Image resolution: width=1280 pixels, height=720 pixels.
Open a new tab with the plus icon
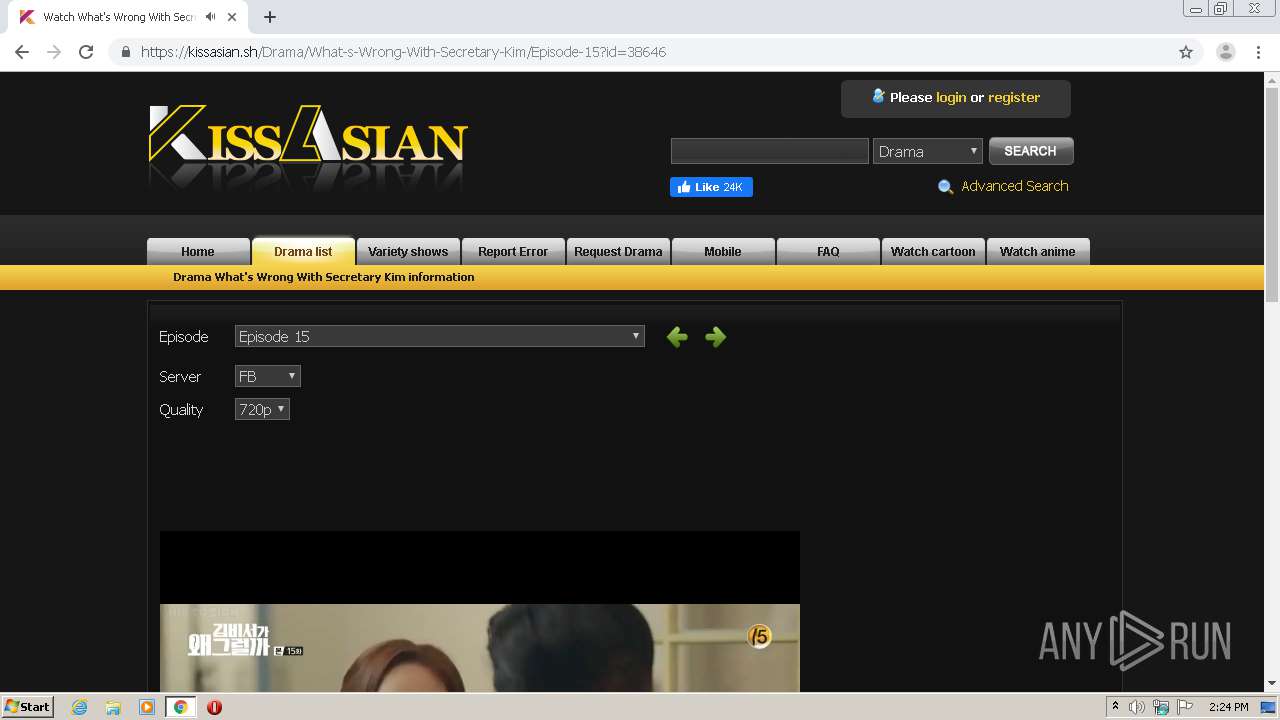[270, 17]
